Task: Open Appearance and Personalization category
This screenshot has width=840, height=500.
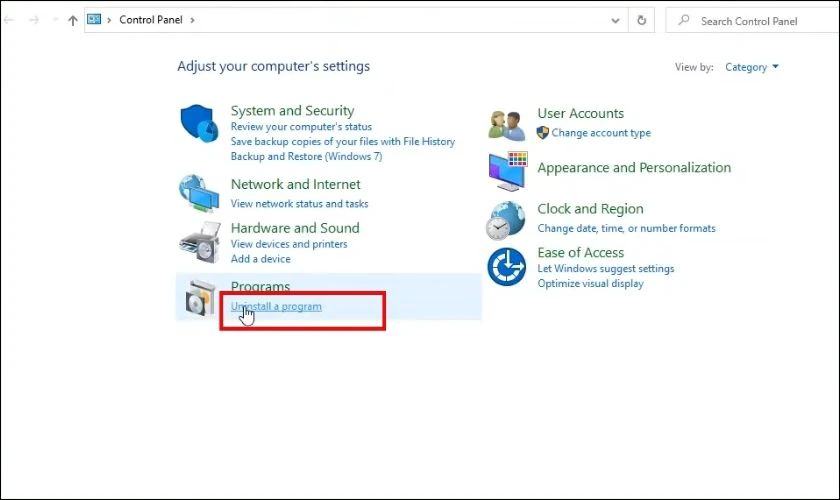Action: tap(634, 168)
